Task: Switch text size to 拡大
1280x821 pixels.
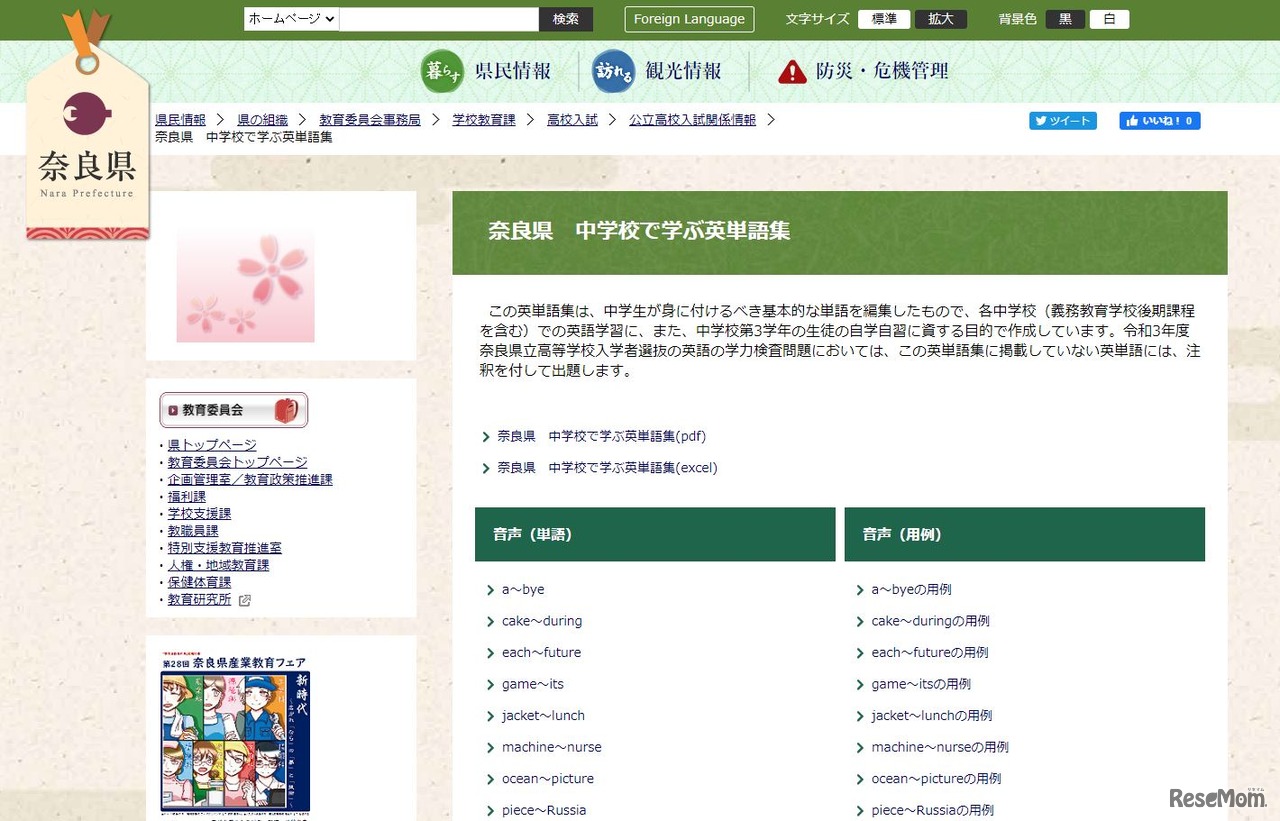Action: tap(940, 18)
